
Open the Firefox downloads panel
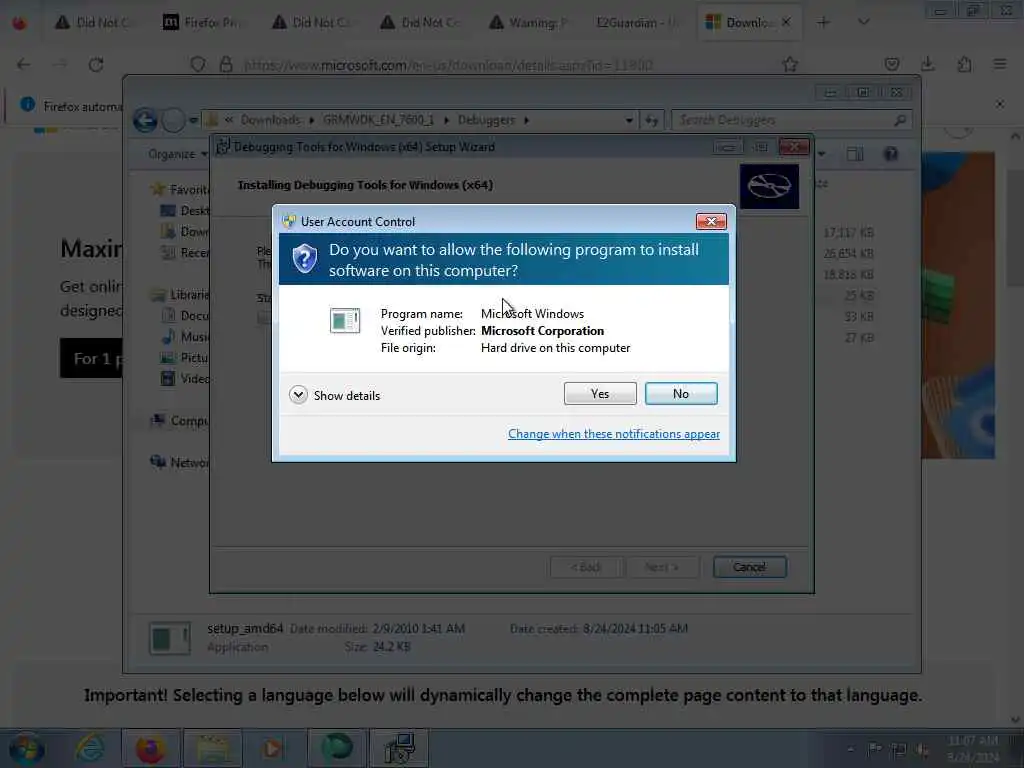[x=927, y=65]
